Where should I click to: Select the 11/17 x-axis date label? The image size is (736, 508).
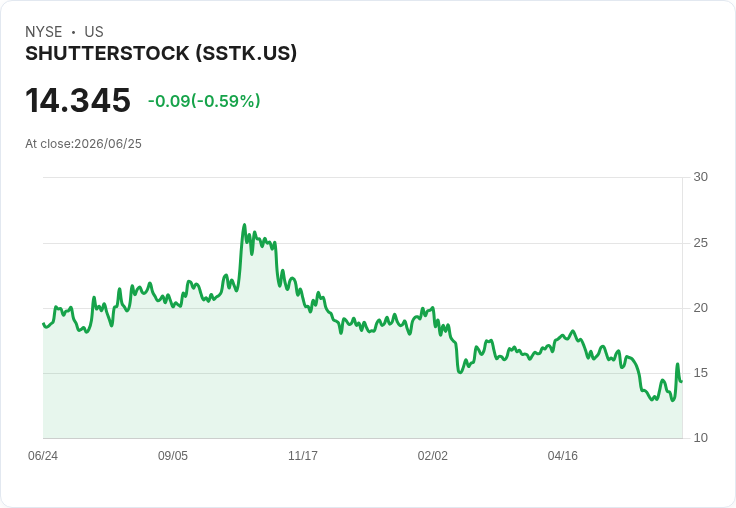coord(303,455)
